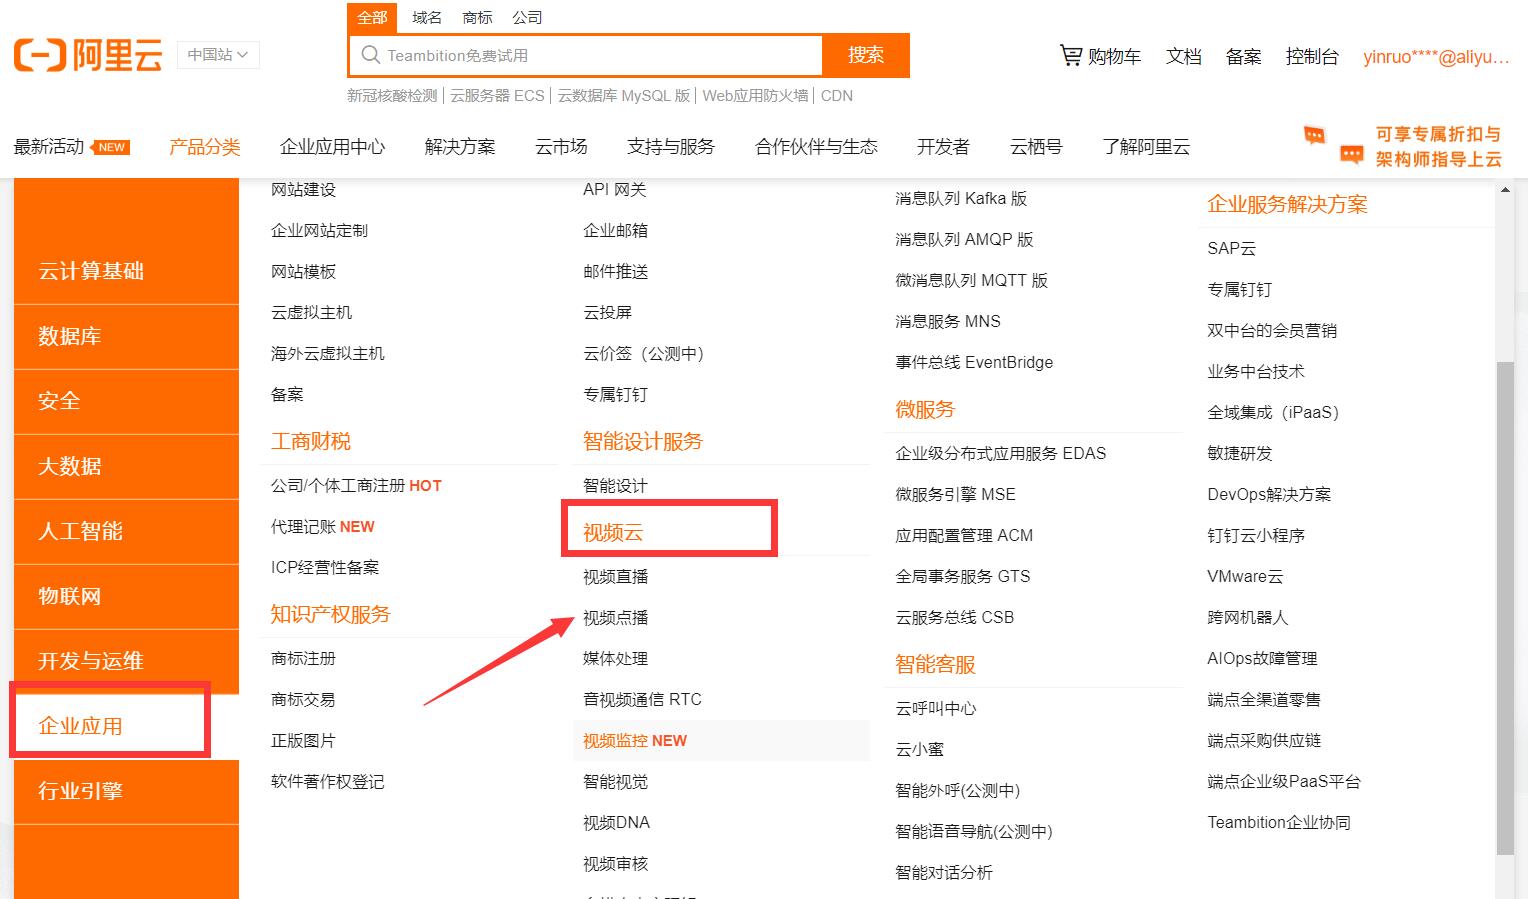Open 智能设计 link
The width and height of the screenshot is (1528, 899).
(615, 486)
